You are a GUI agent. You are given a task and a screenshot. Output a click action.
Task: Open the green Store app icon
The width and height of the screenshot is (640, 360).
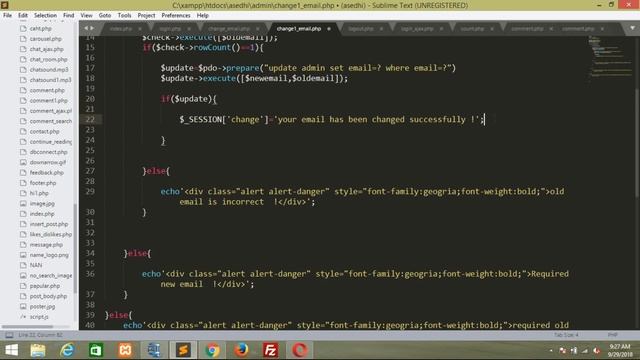[96, 350]
